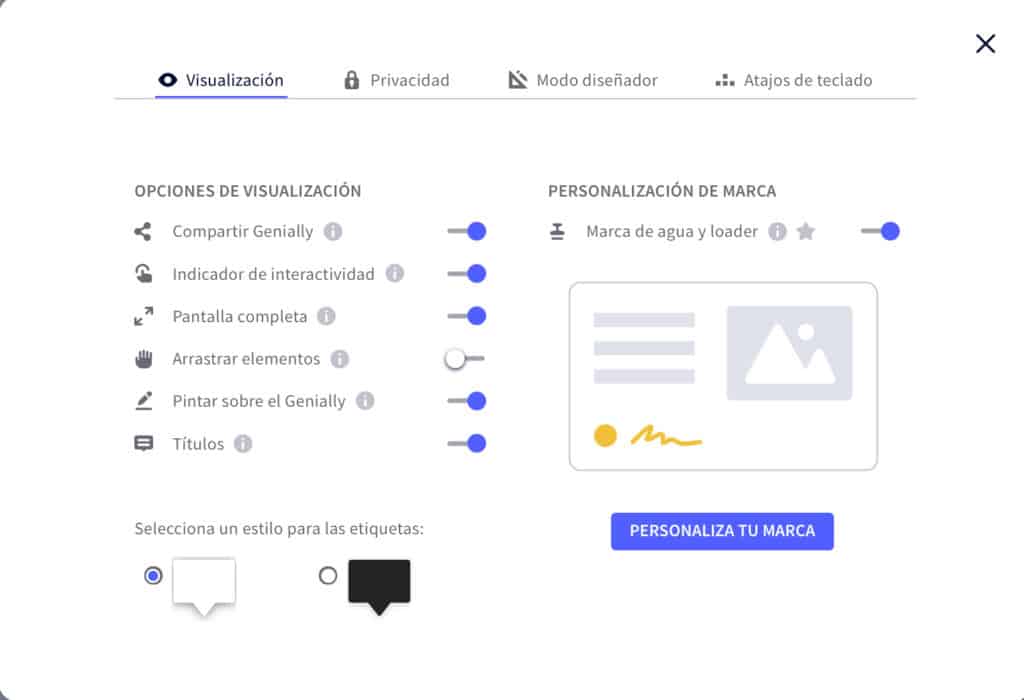Viewport: 1024px width, 700px height.
Task: Click the Arrastrar elementos label
Action: (246, 358)
